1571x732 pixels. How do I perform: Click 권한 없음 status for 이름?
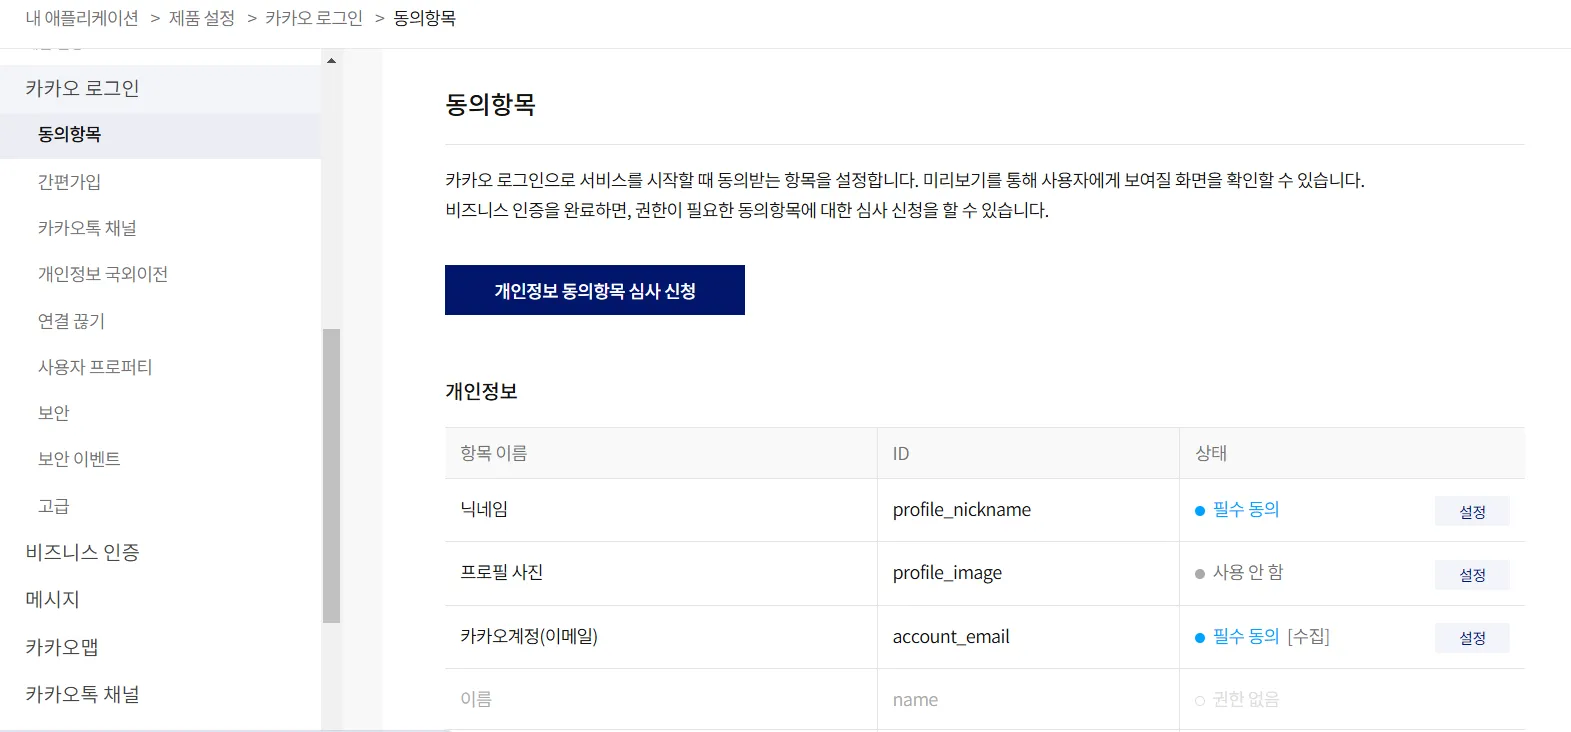point(1238,700)
